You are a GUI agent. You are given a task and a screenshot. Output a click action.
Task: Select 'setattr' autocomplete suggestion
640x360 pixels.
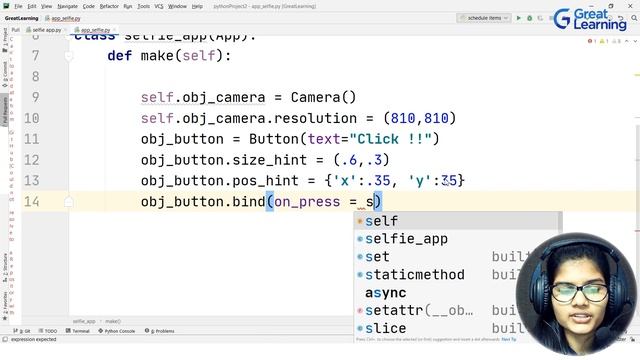pos(458,311)
